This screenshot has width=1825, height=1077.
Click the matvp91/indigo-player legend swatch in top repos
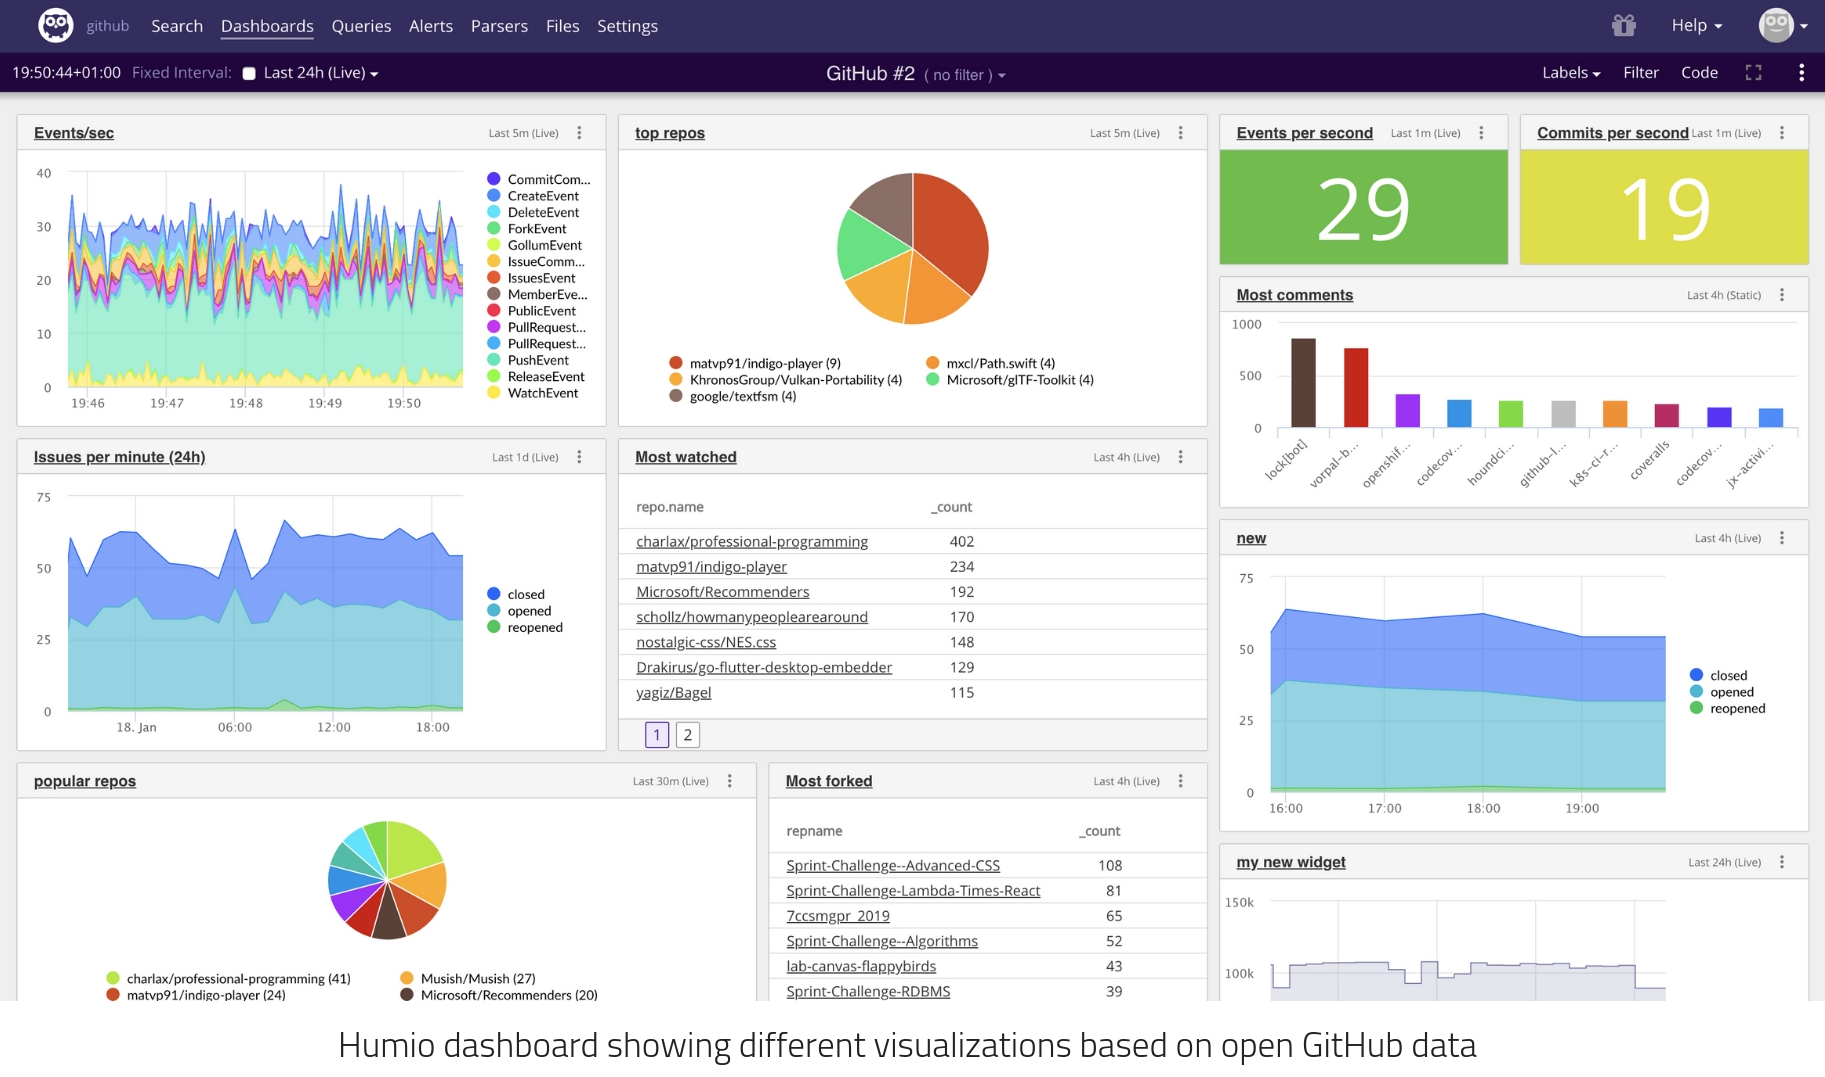tap(676, 363)
